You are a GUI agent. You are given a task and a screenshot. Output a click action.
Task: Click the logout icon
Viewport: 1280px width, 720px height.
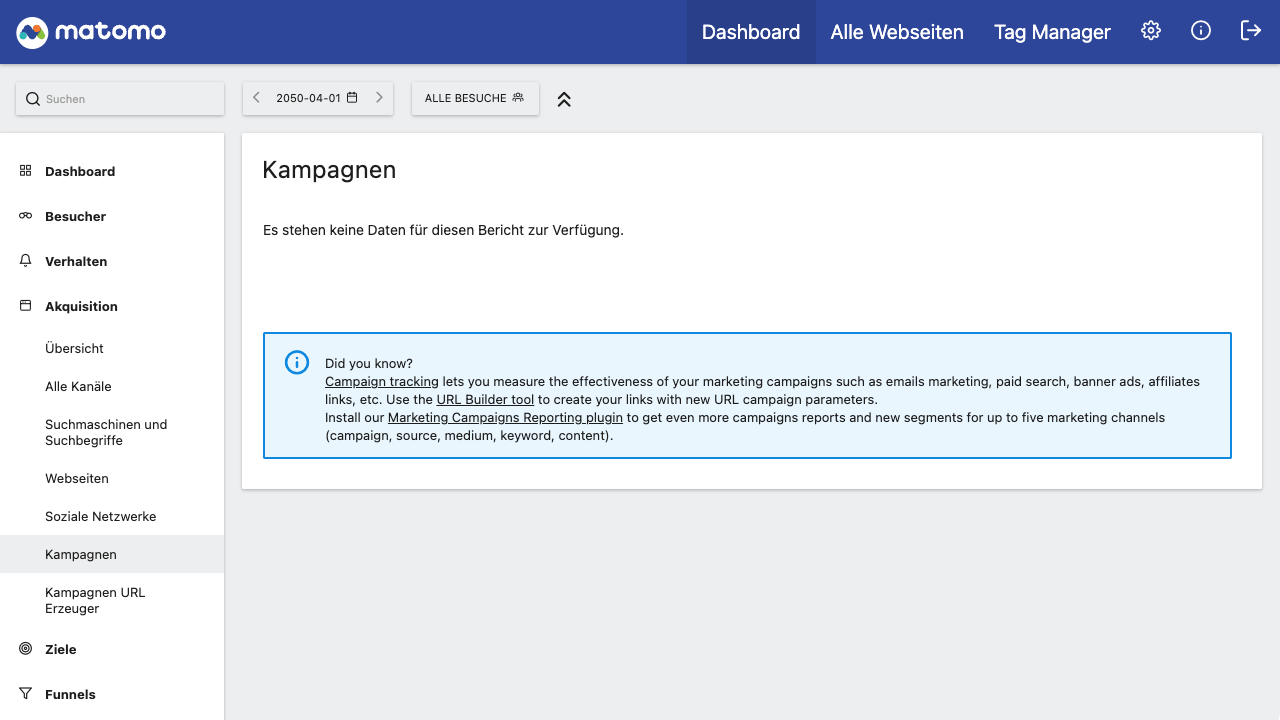(x=1251, y=31)
